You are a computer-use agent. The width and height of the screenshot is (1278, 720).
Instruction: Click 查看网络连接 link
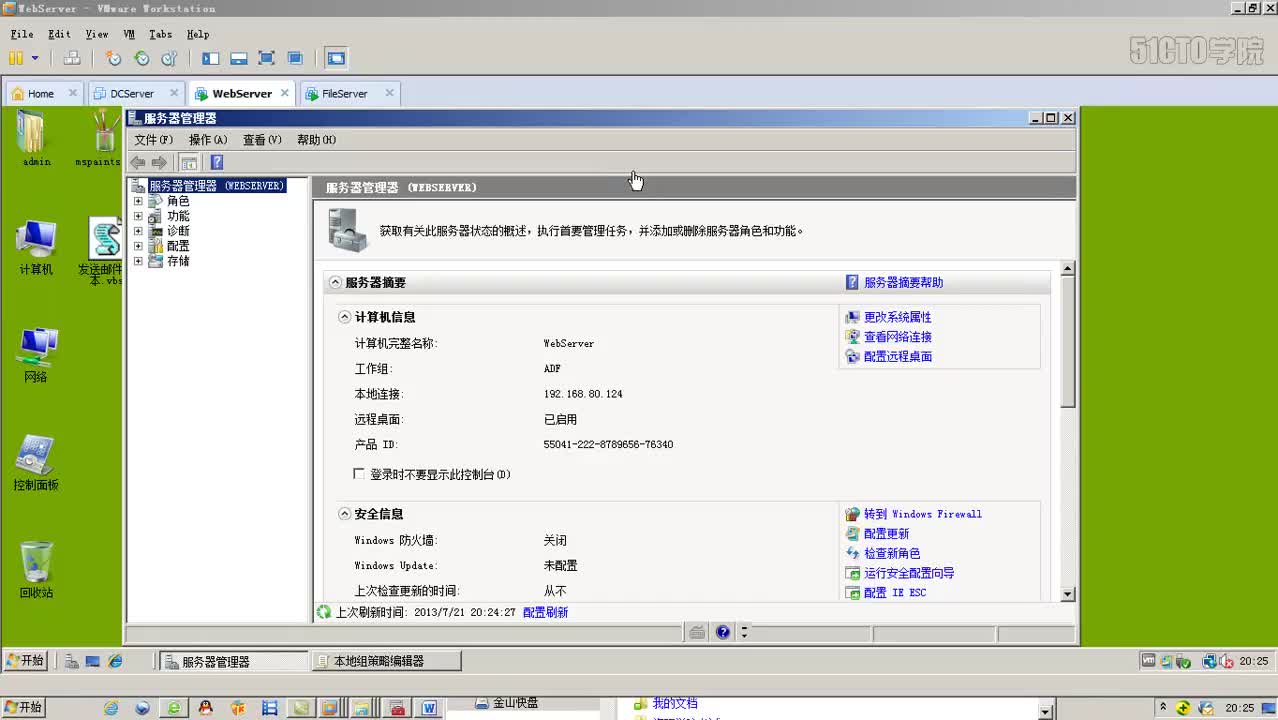click(x=897, y=337)
